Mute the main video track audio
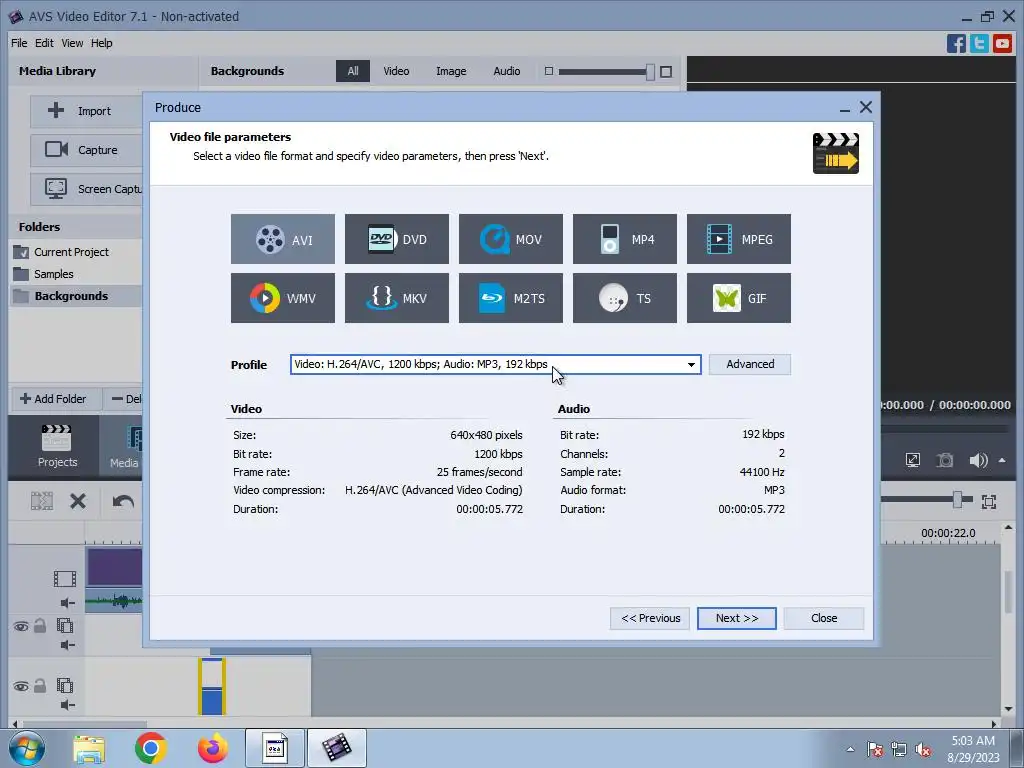 point(67,603)
